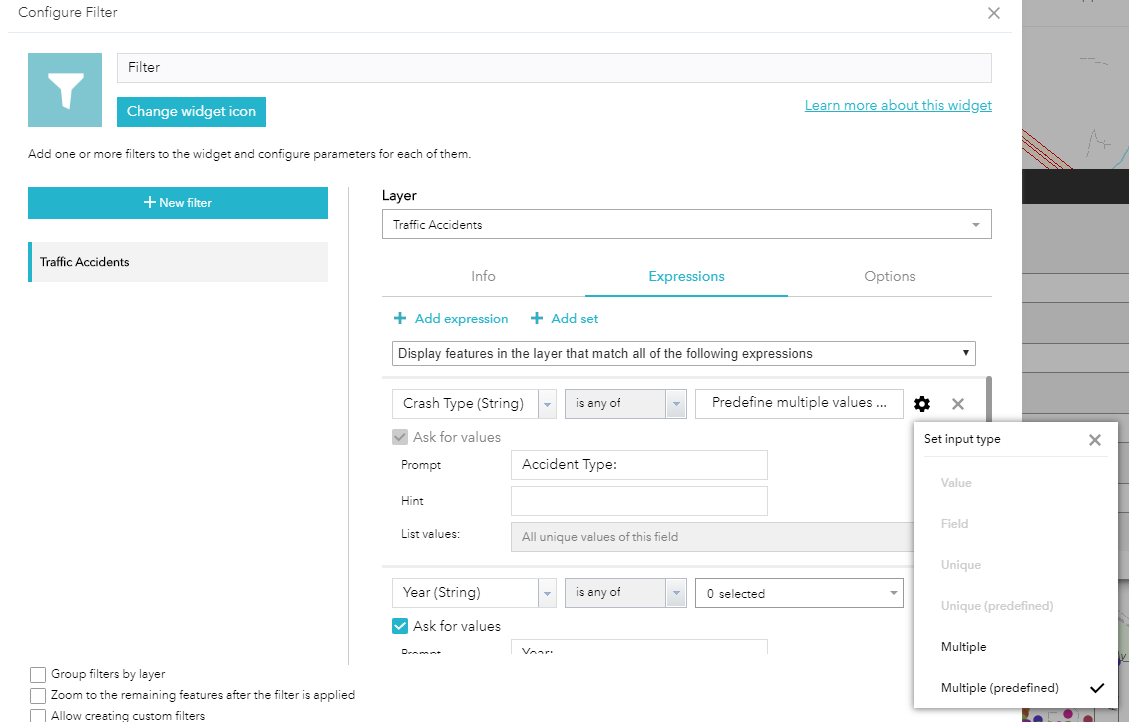Open input type settings gear icon
This screenshot has height=722, width=1129.
click(922, 404)
